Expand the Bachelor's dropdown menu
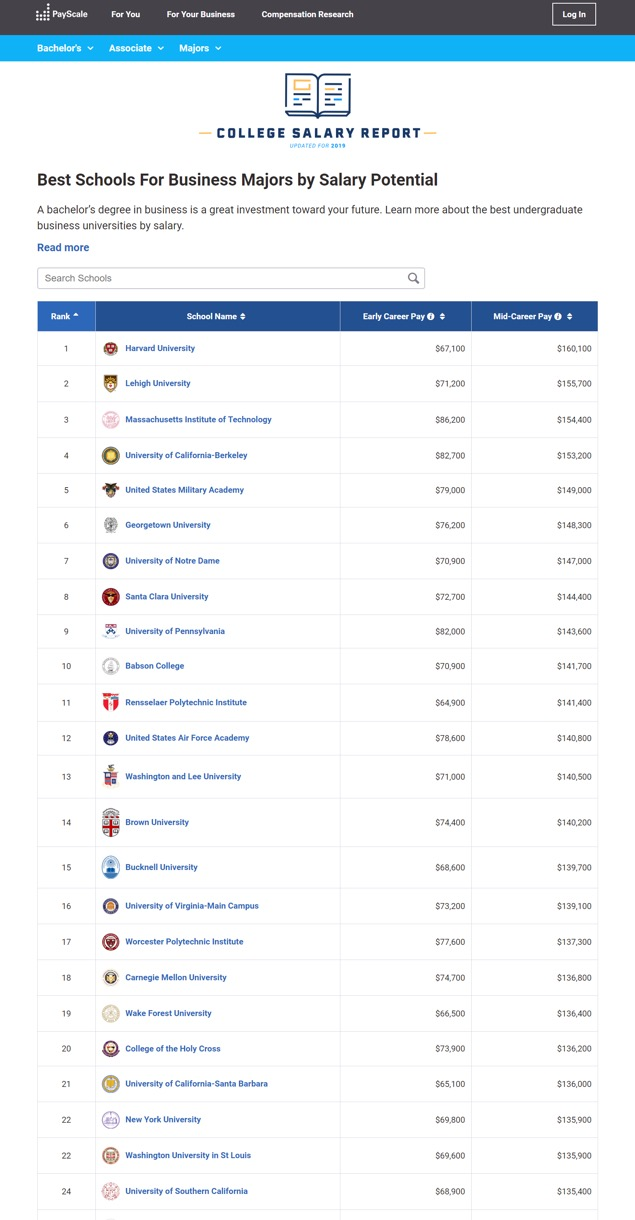The width and height of the screenshot is (635, 1220). point(65,48)
